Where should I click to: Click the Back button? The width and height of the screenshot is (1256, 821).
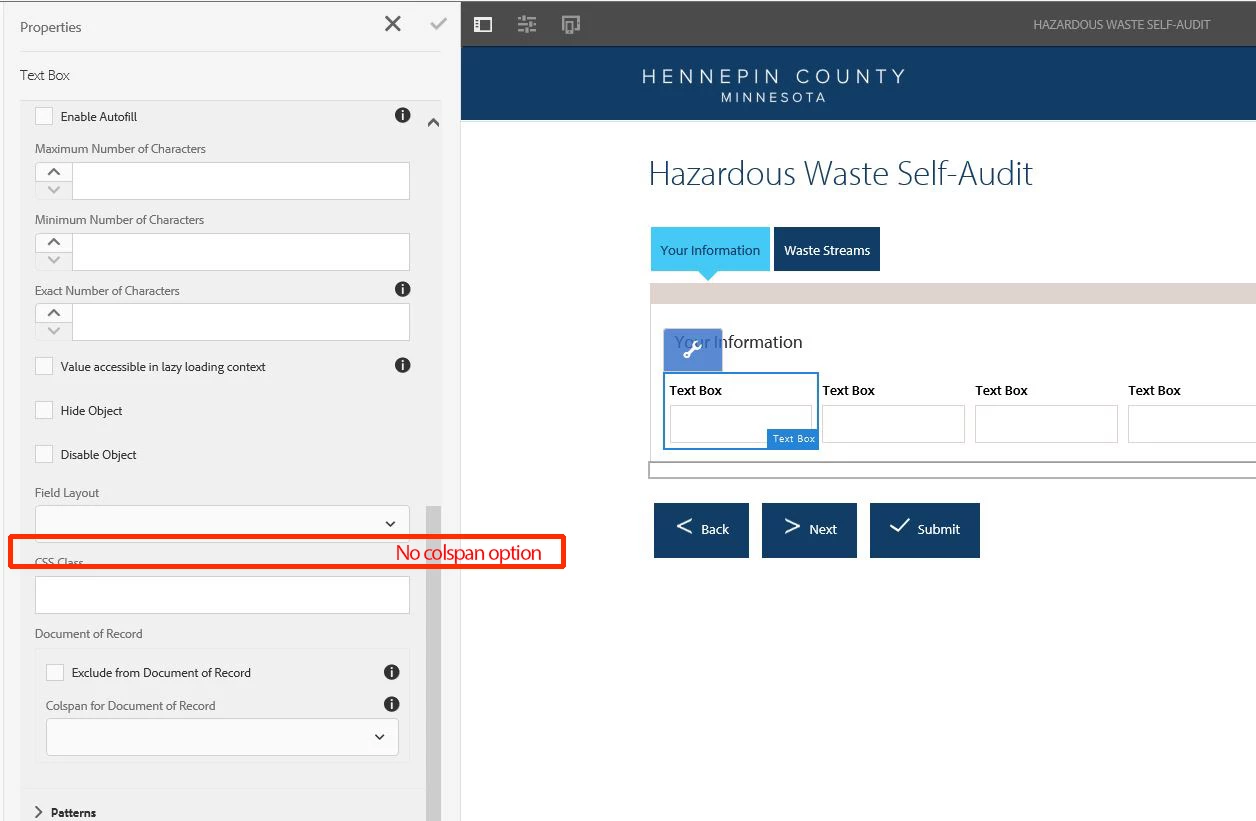pos(701,530)
